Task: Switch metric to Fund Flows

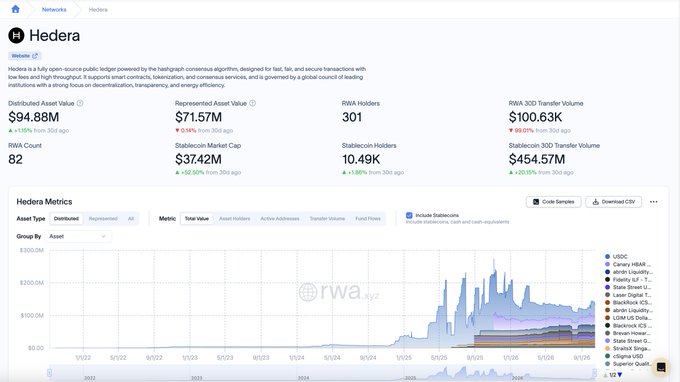Action: [368, 219]
